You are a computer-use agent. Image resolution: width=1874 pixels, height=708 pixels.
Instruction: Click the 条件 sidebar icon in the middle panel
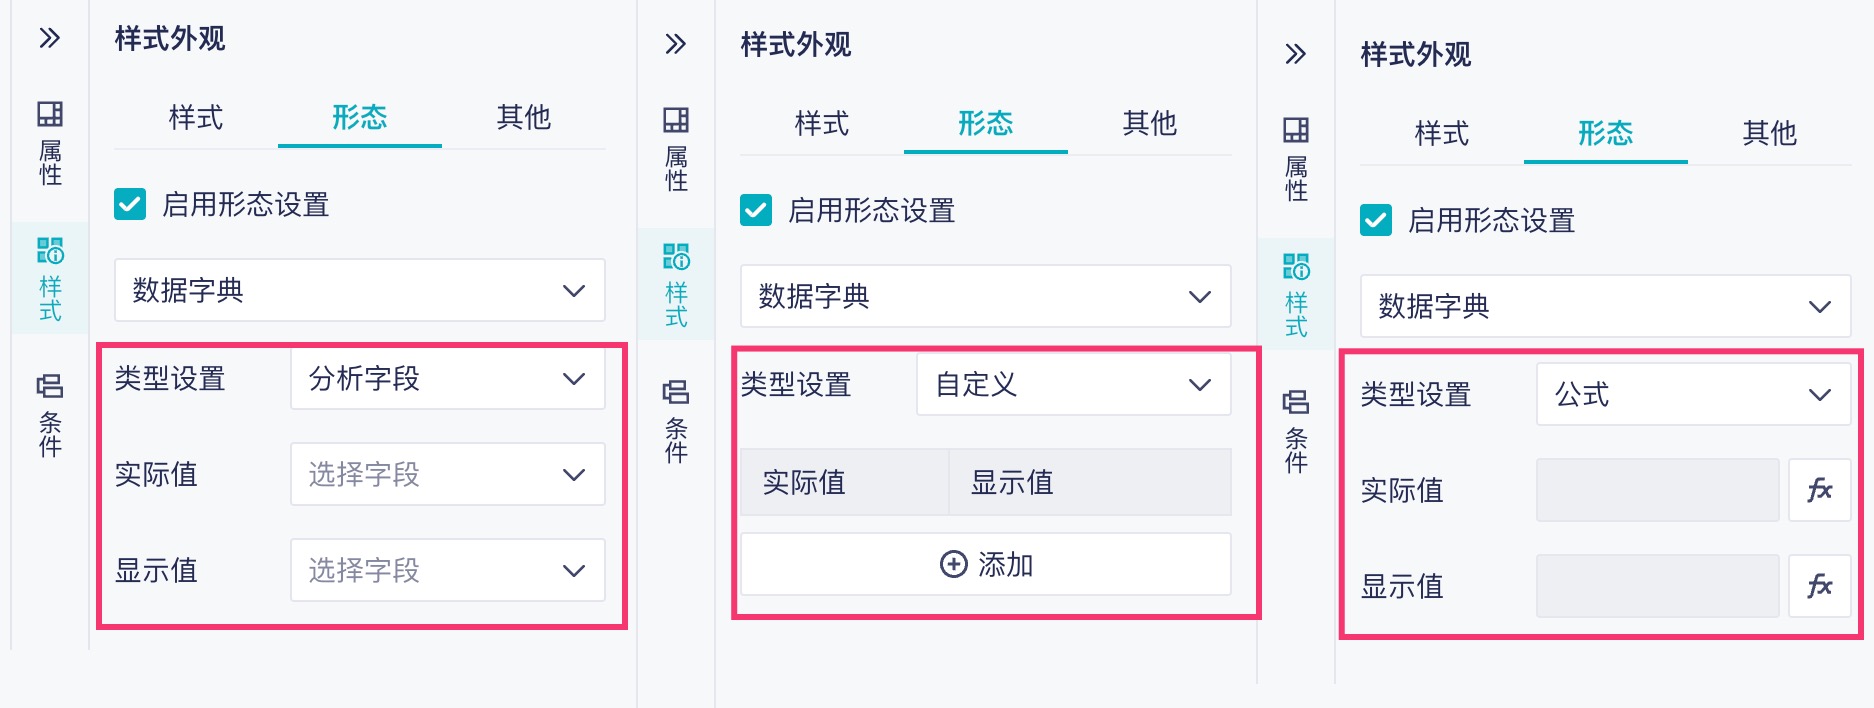[x=676, y=421]
